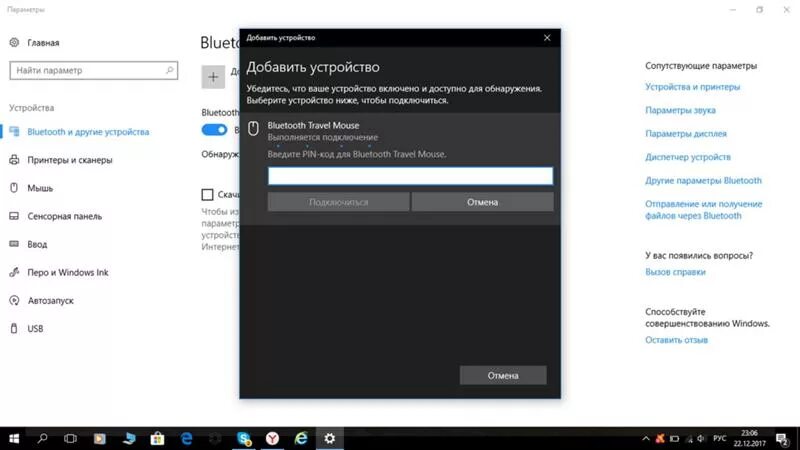Open Перо и Windows Ink section

pos(68,272)
